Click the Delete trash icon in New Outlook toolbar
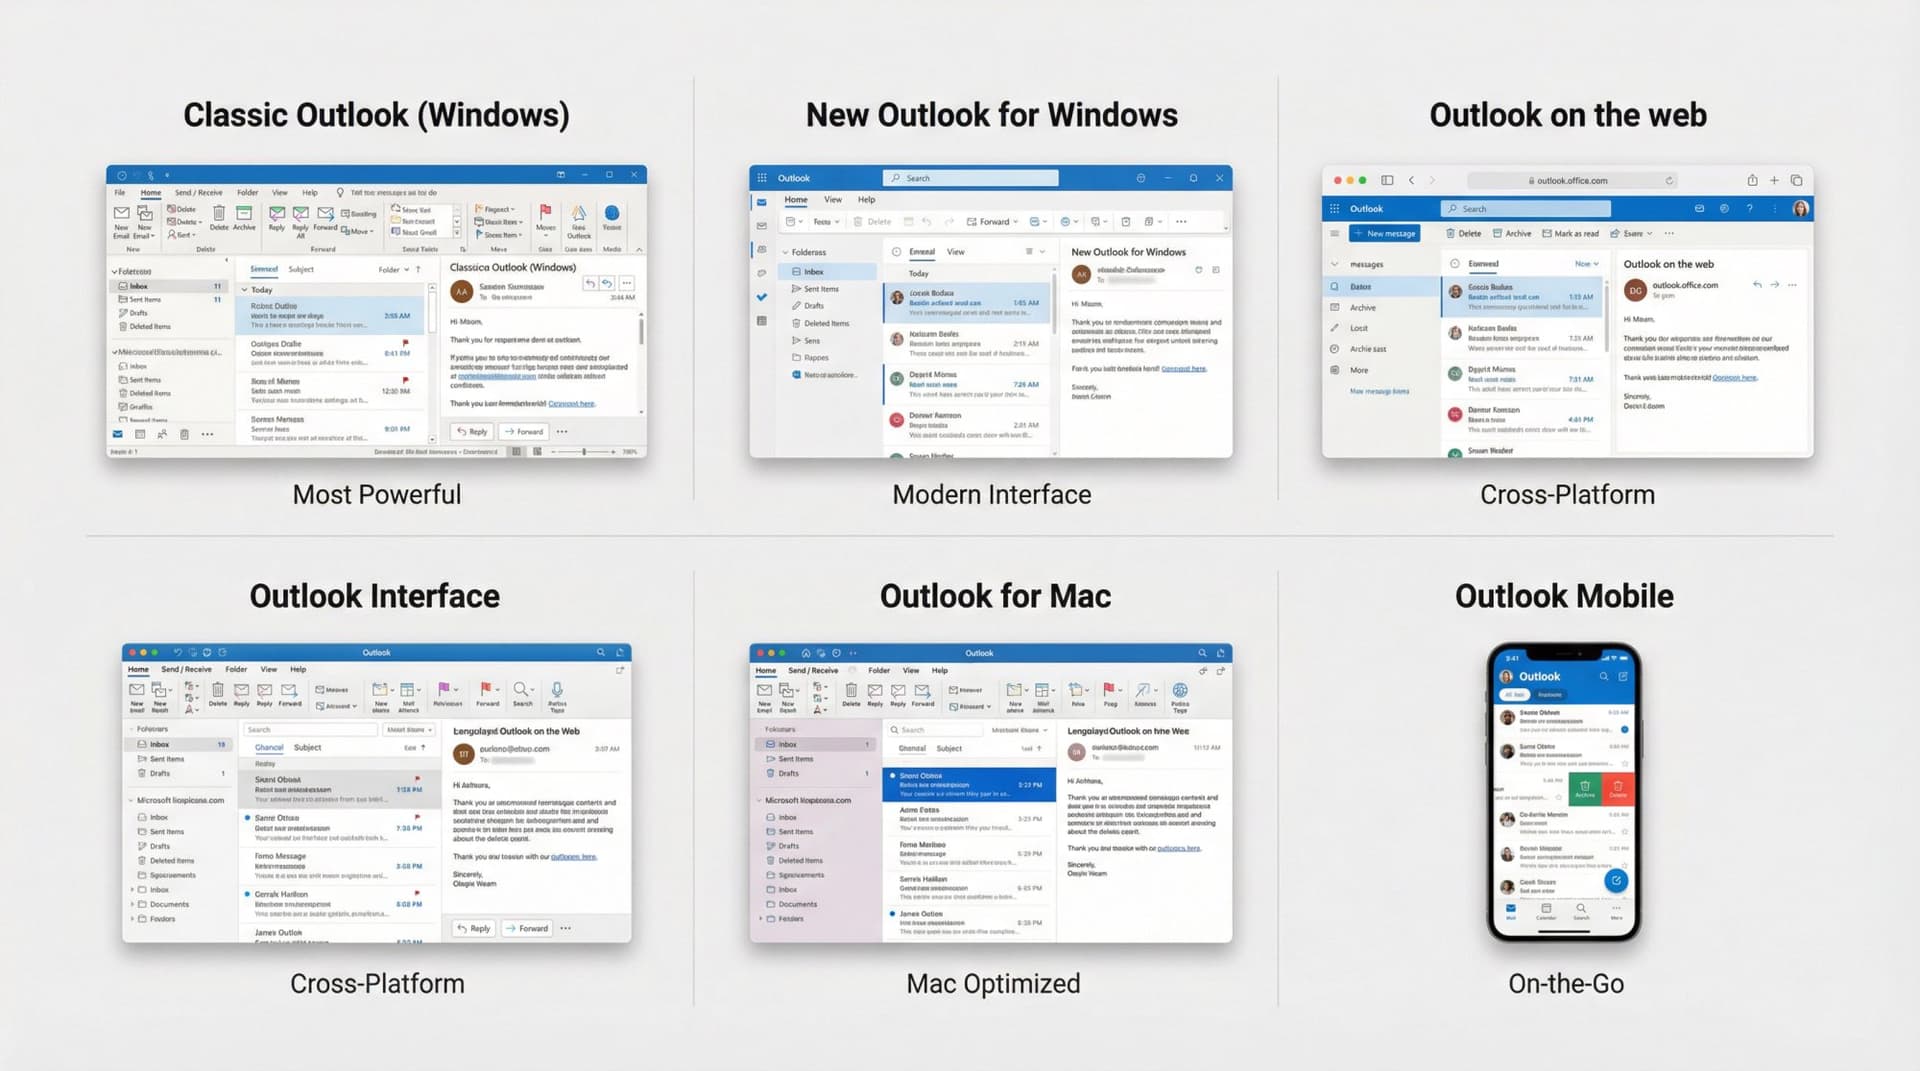 point(858,221)
